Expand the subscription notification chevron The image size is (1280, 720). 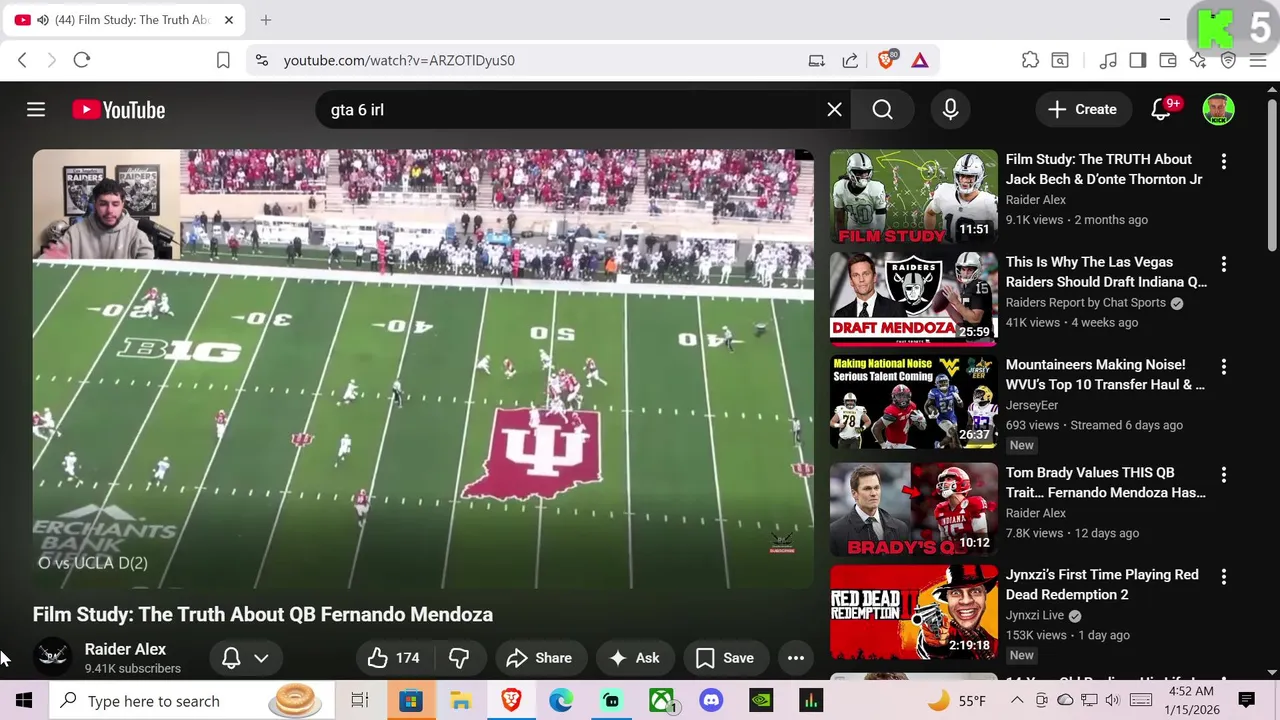coord(261,658)
